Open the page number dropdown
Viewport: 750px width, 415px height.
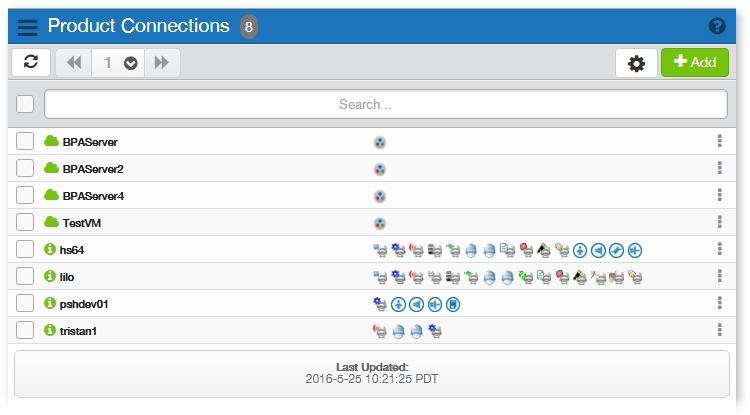coord(130,63)
